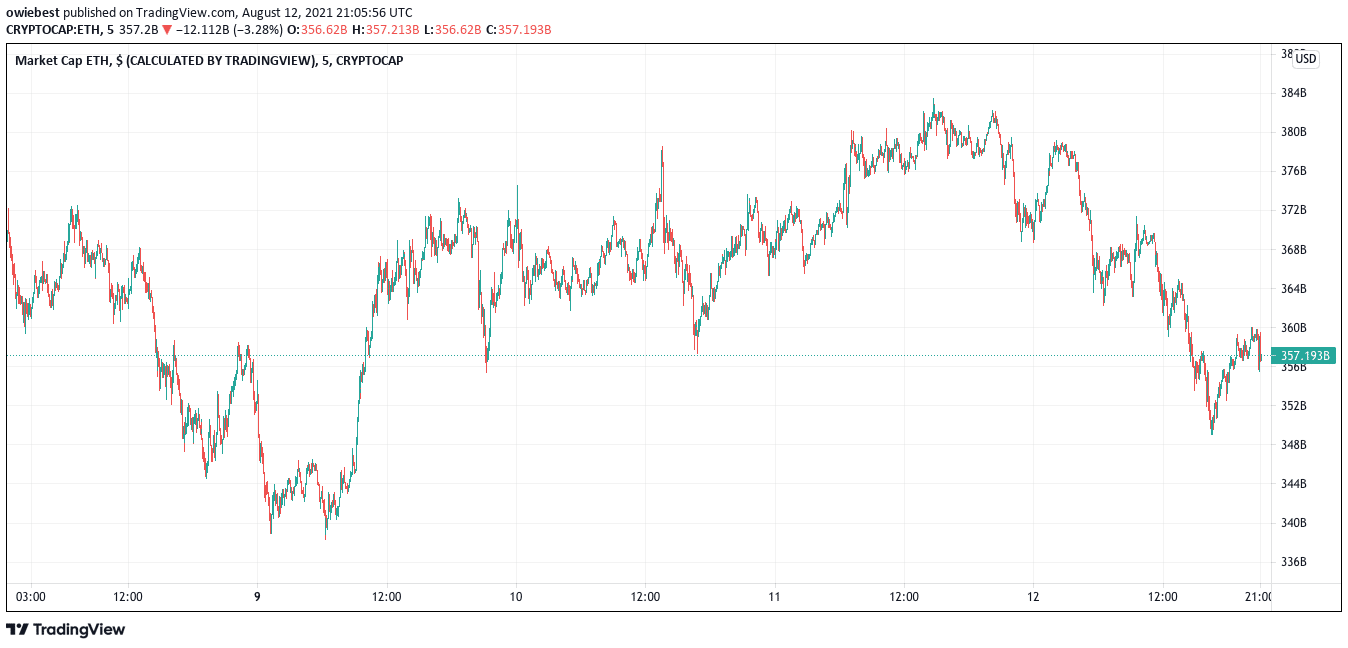Click the 03:00 time axis label
1348x648 pixels.
(x=31, y=598)
